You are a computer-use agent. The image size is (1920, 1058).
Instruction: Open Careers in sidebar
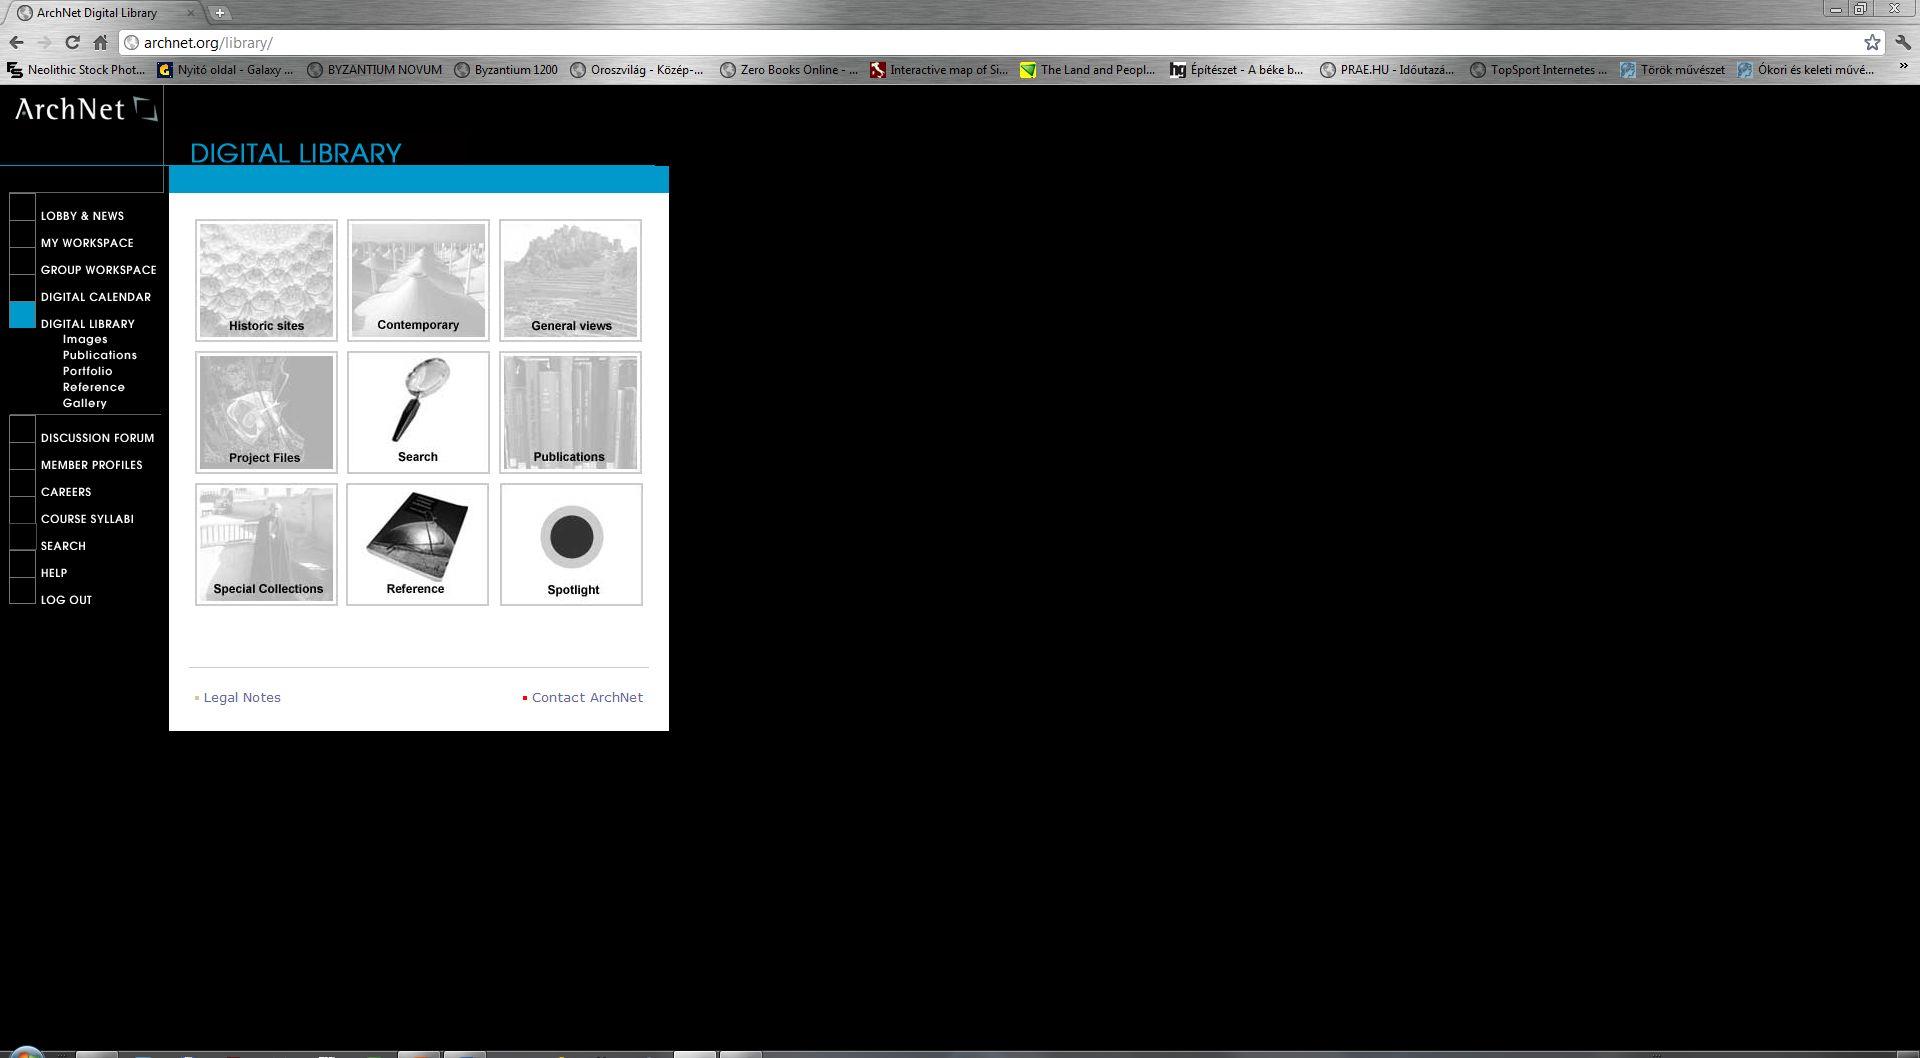pyautogui.click(x=66, y=492)
